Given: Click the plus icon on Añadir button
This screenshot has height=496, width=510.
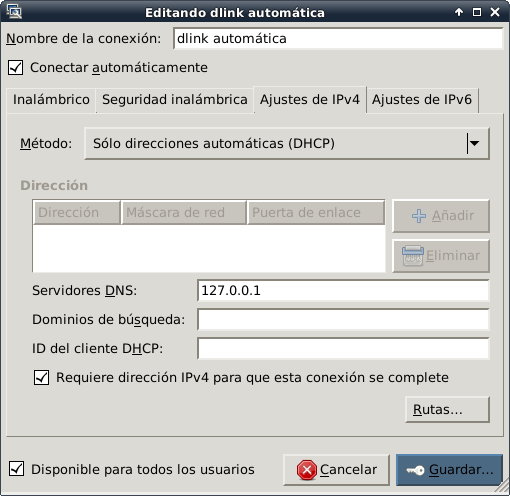Looking at the screenshot, I should tap(419, 216).
